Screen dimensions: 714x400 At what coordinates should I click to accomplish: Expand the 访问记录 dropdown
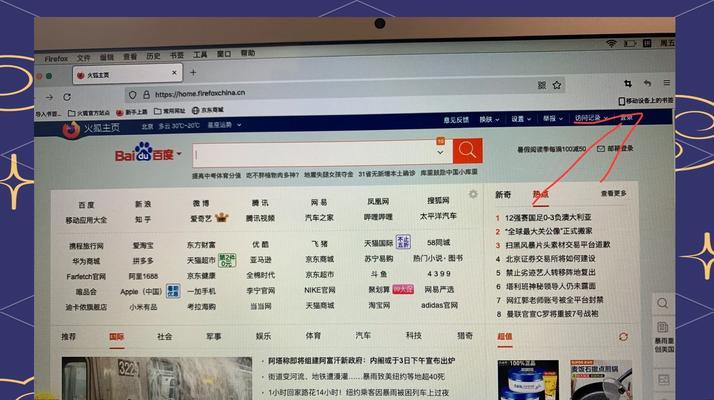point(591,118)
